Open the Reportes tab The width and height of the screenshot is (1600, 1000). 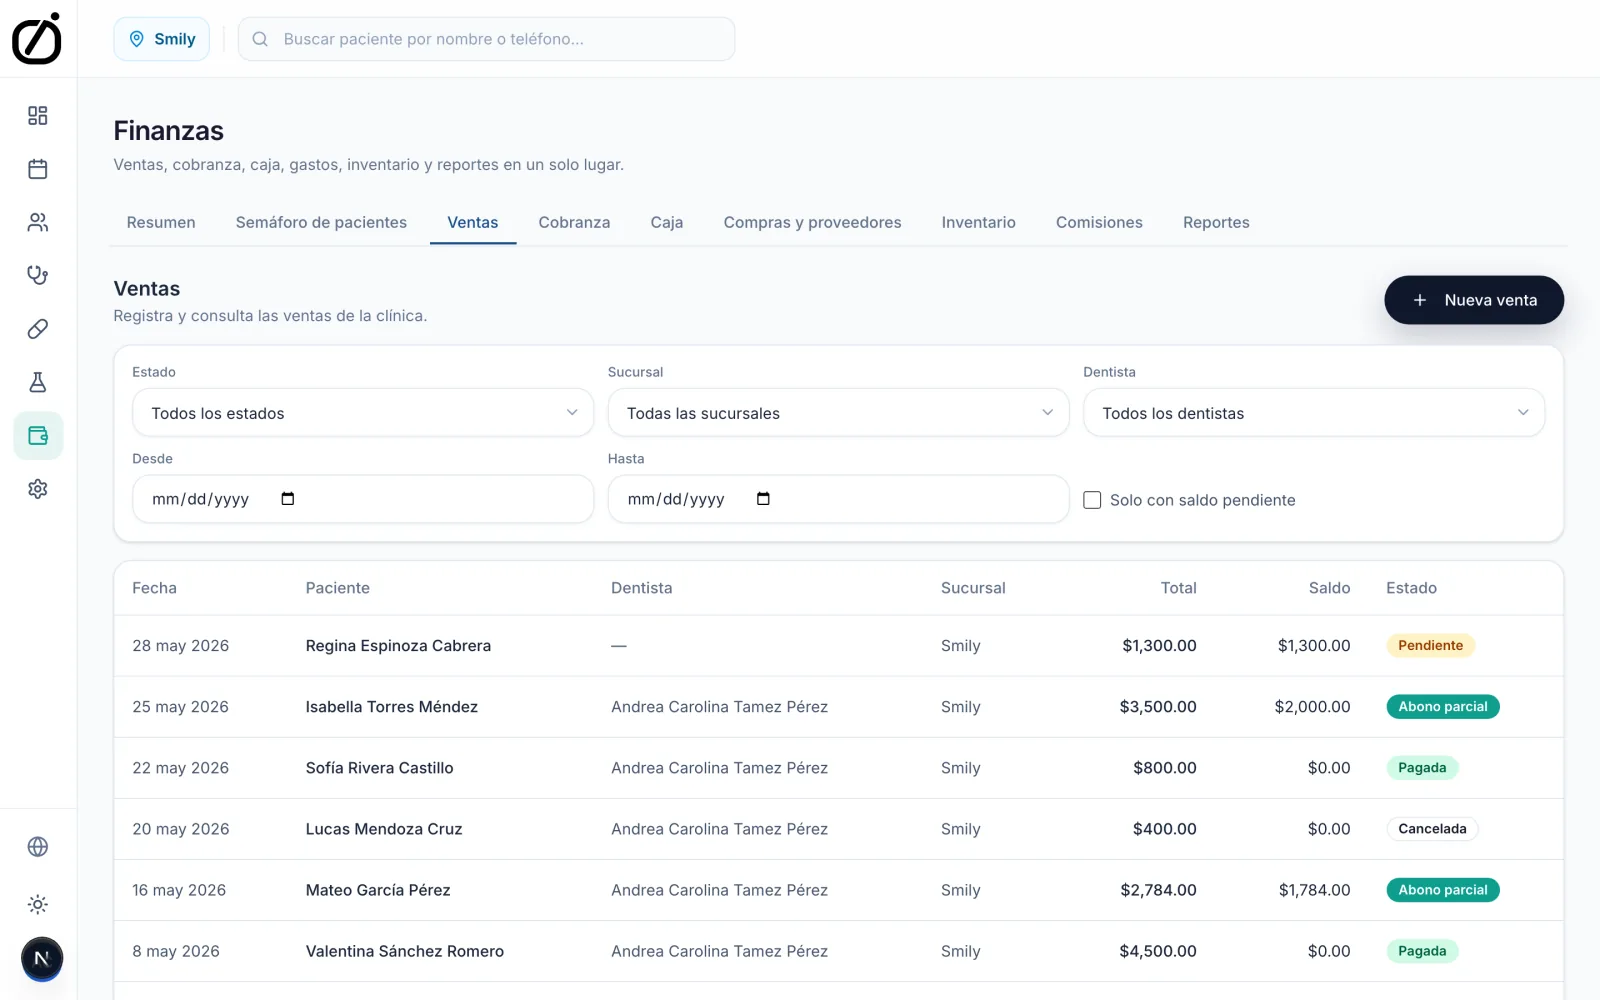coord(1216,222)
